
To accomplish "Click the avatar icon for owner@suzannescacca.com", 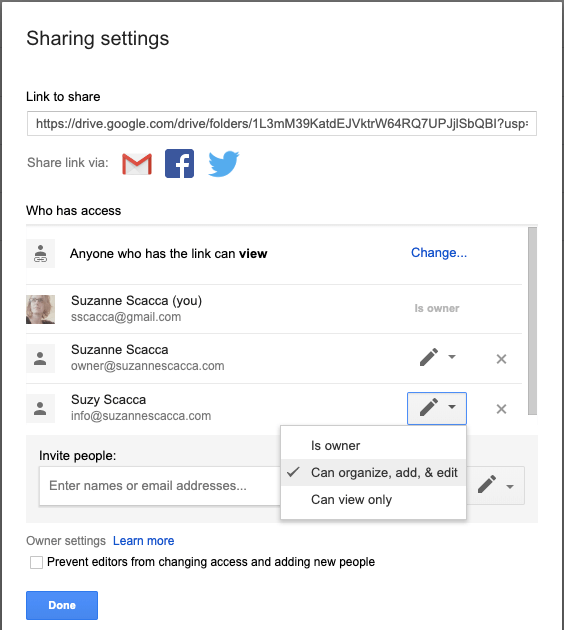I will pyautogui.click(x=40, y=358).
